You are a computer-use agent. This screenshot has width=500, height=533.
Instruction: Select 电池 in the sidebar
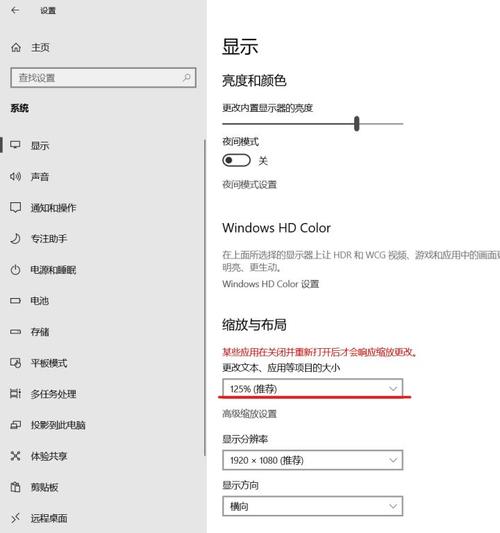coord(40,301)
